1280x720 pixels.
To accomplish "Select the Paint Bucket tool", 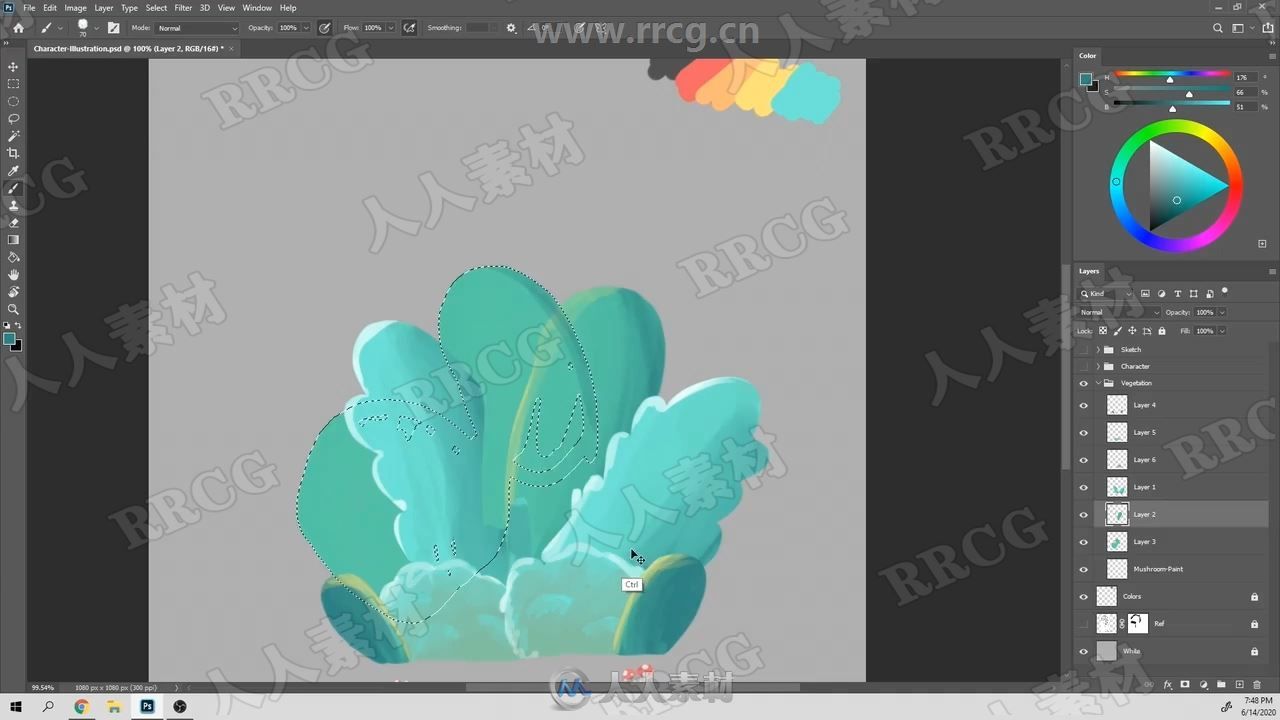I will [13, 257].
